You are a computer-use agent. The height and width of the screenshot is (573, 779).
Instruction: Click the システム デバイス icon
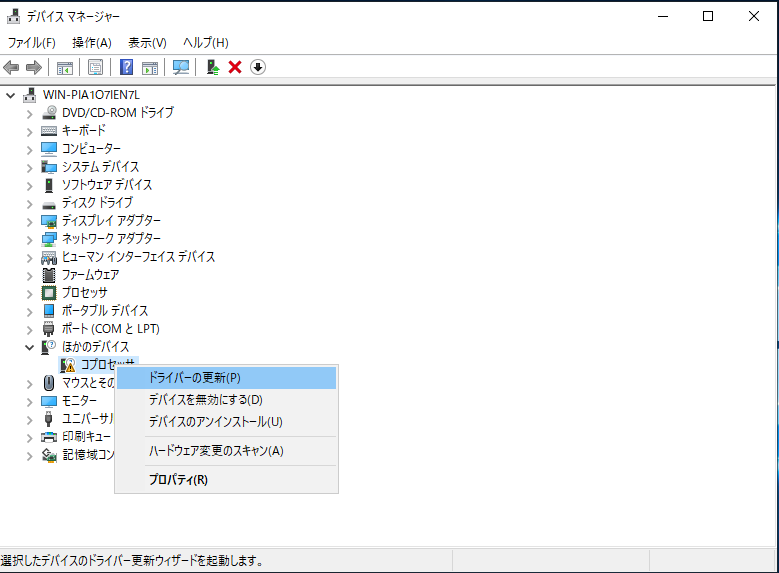pos(49,167)
